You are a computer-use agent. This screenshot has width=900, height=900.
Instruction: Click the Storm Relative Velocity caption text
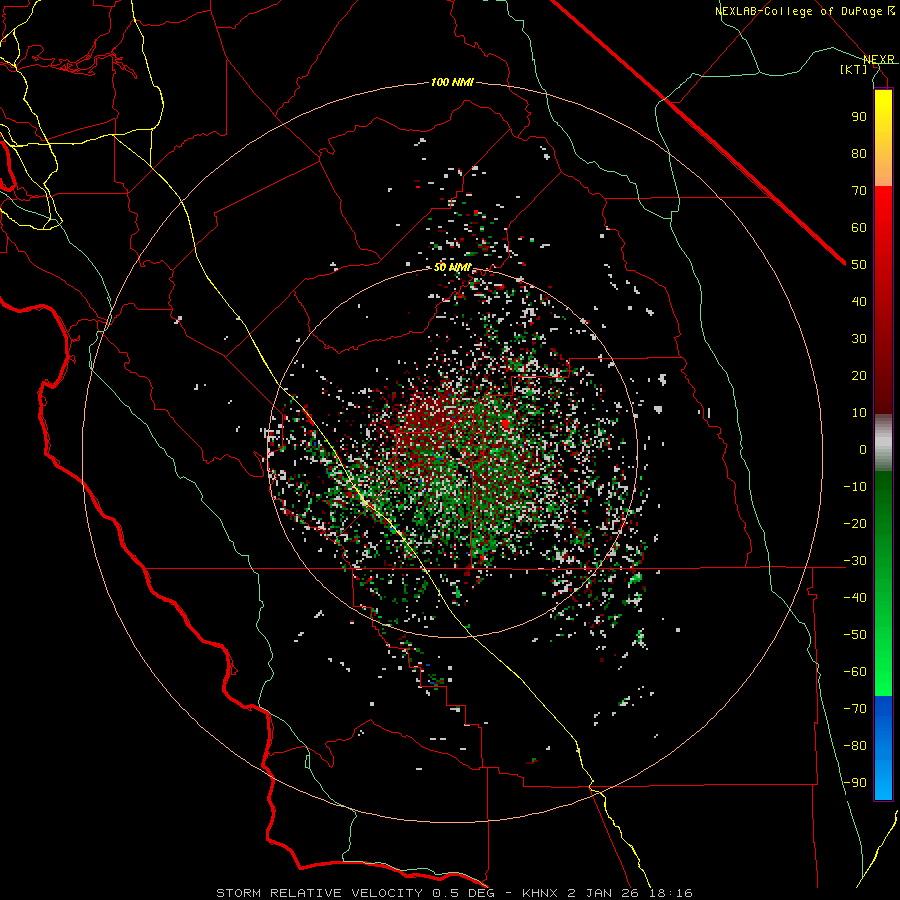[454, 893]
